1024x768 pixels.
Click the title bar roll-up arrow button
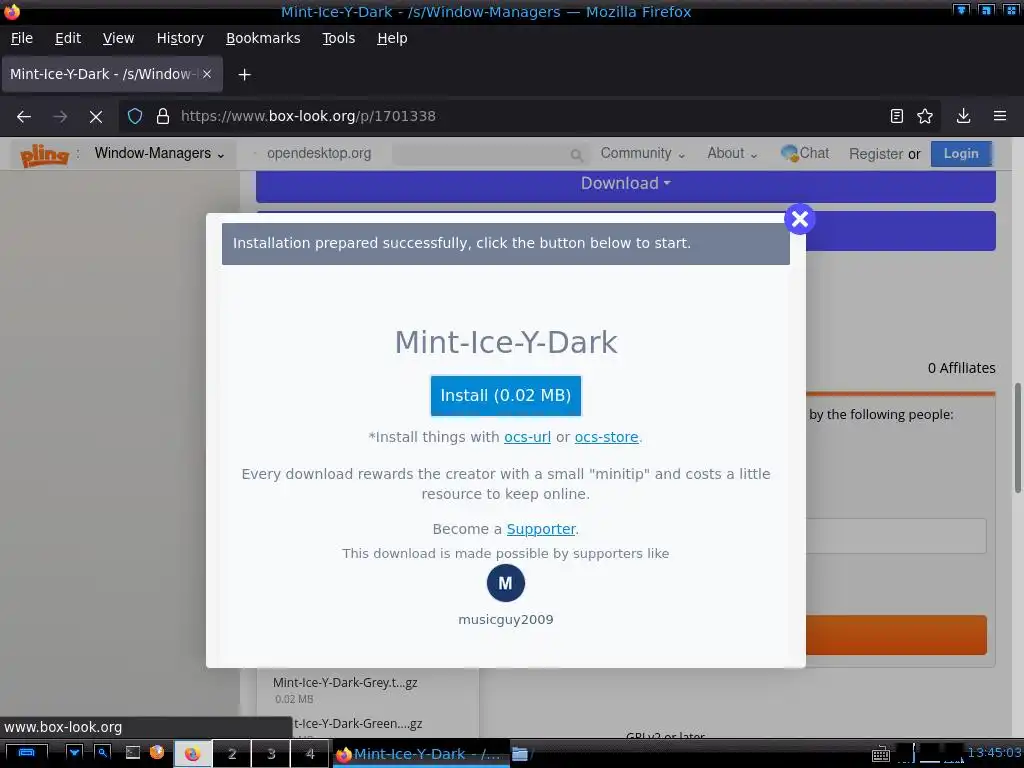coord(961,10)
